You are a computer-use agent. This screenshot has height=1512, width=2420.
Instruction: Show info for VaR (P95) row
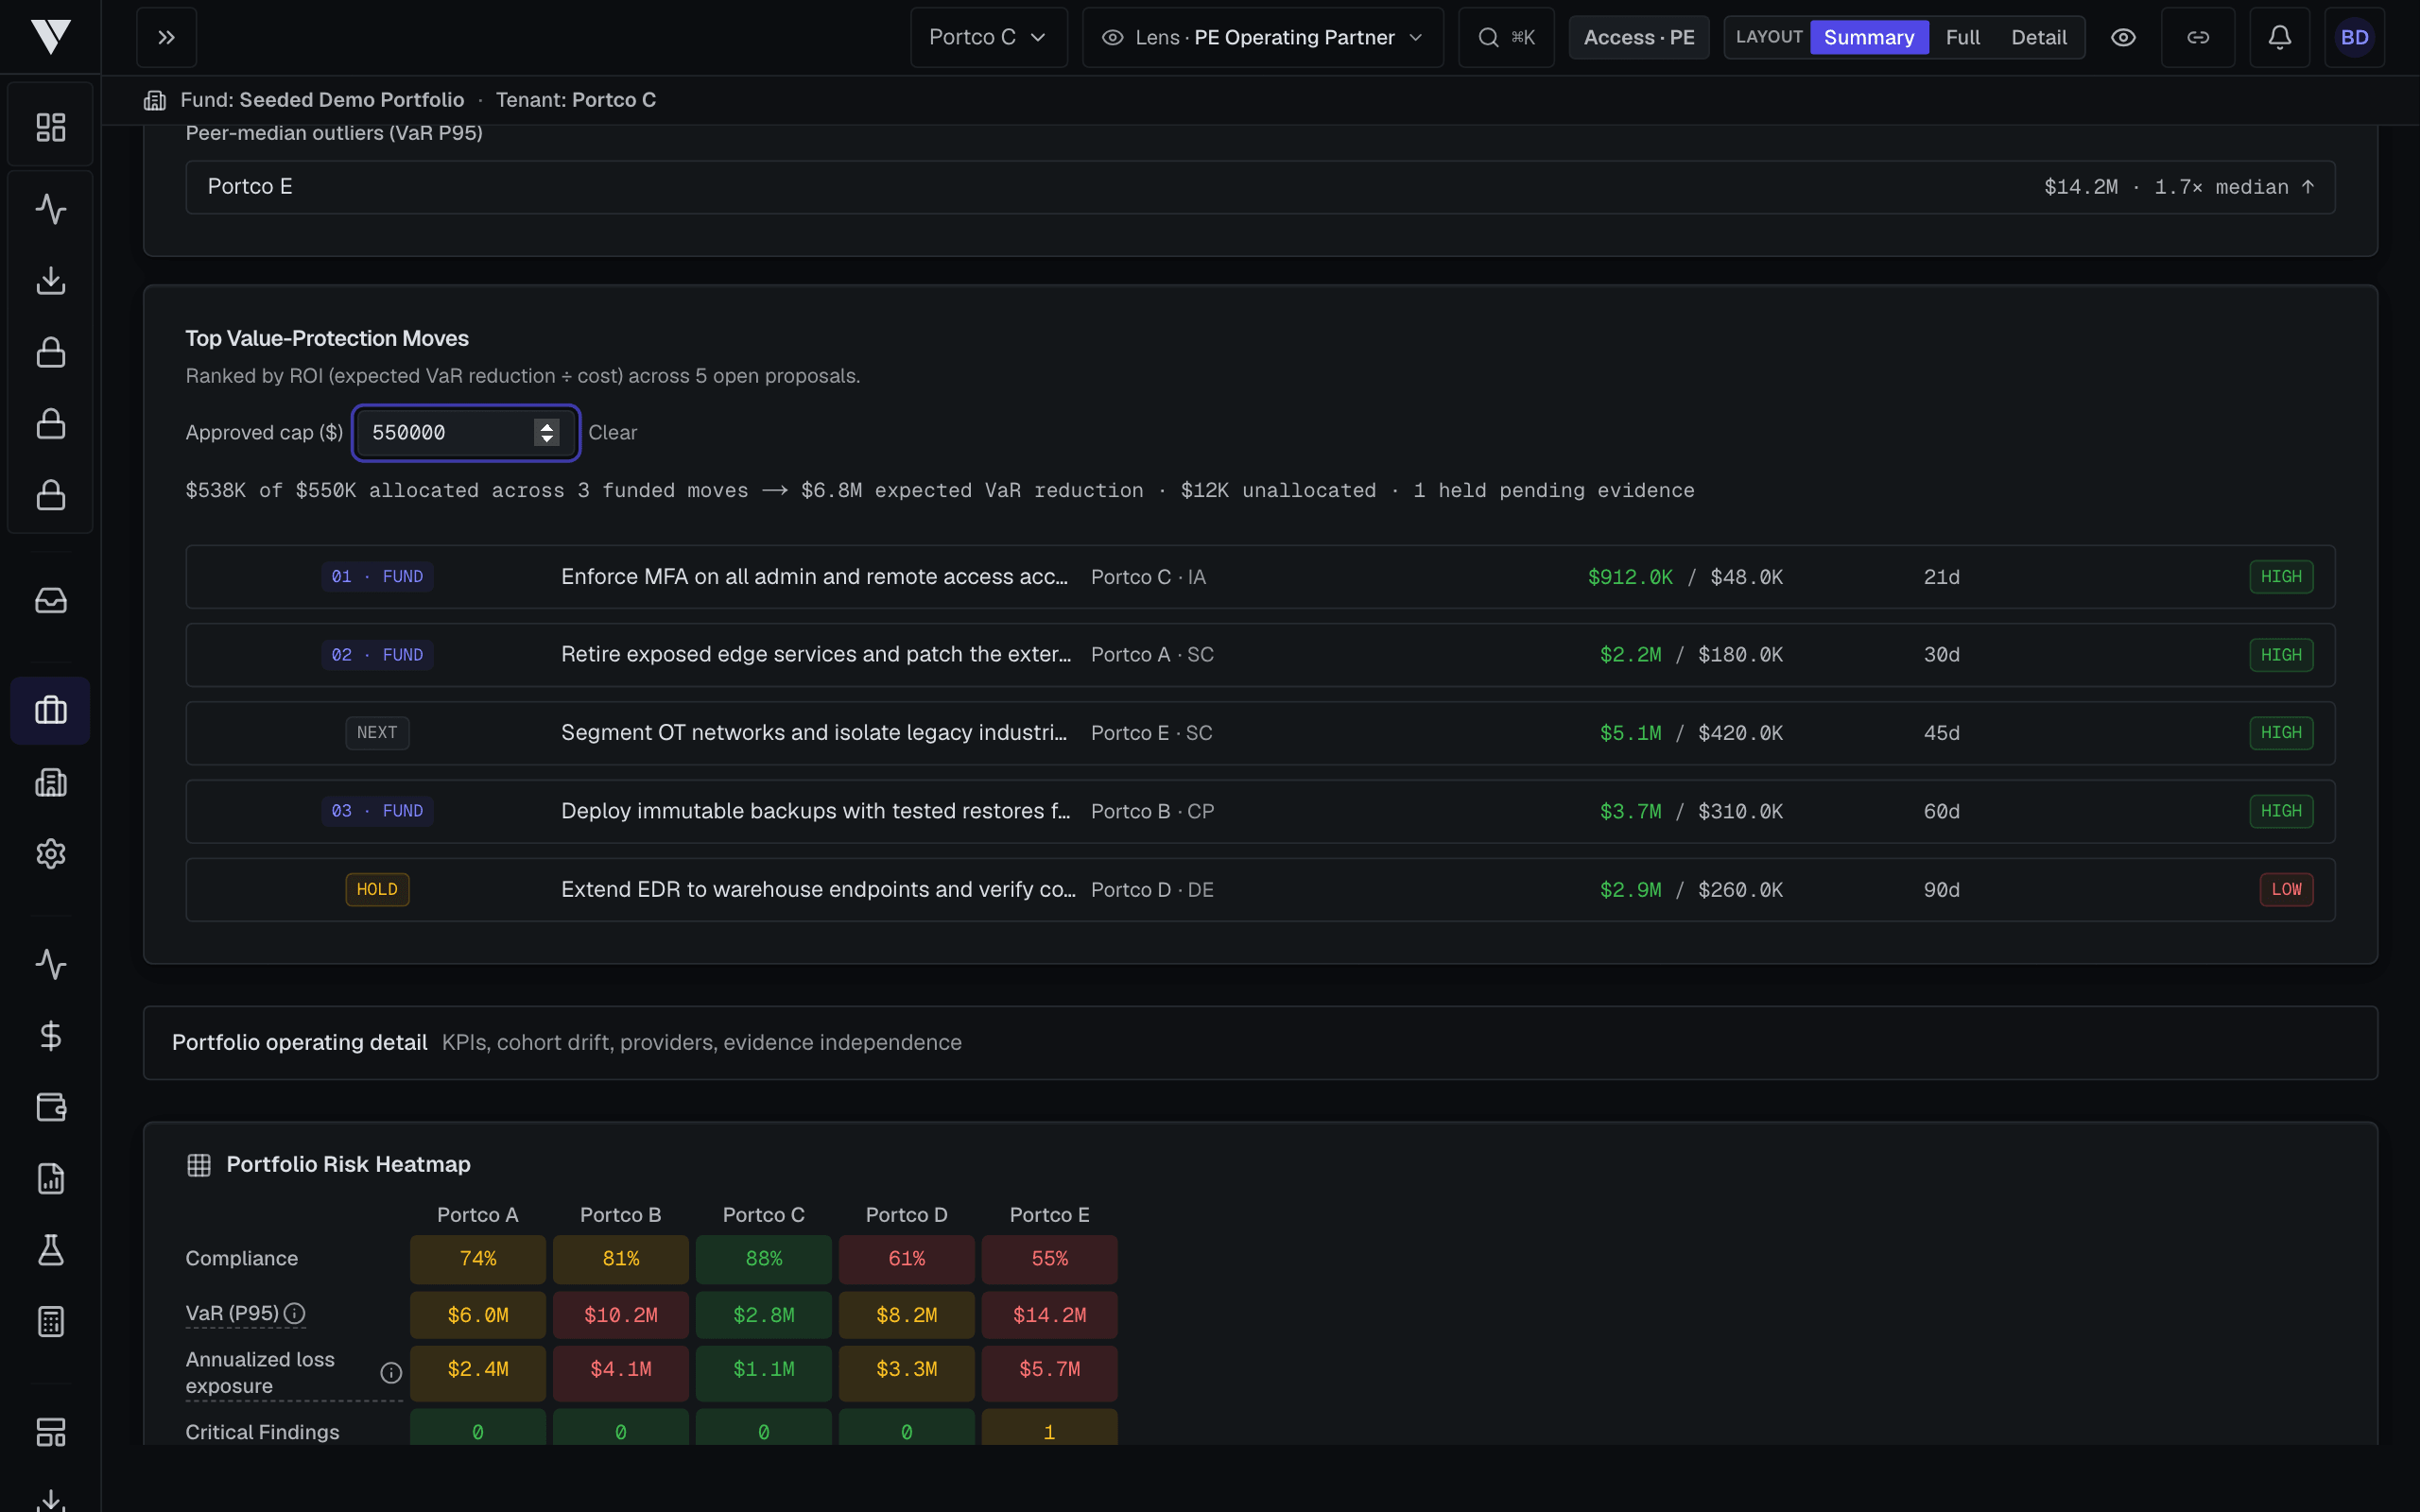[294, 1313]
